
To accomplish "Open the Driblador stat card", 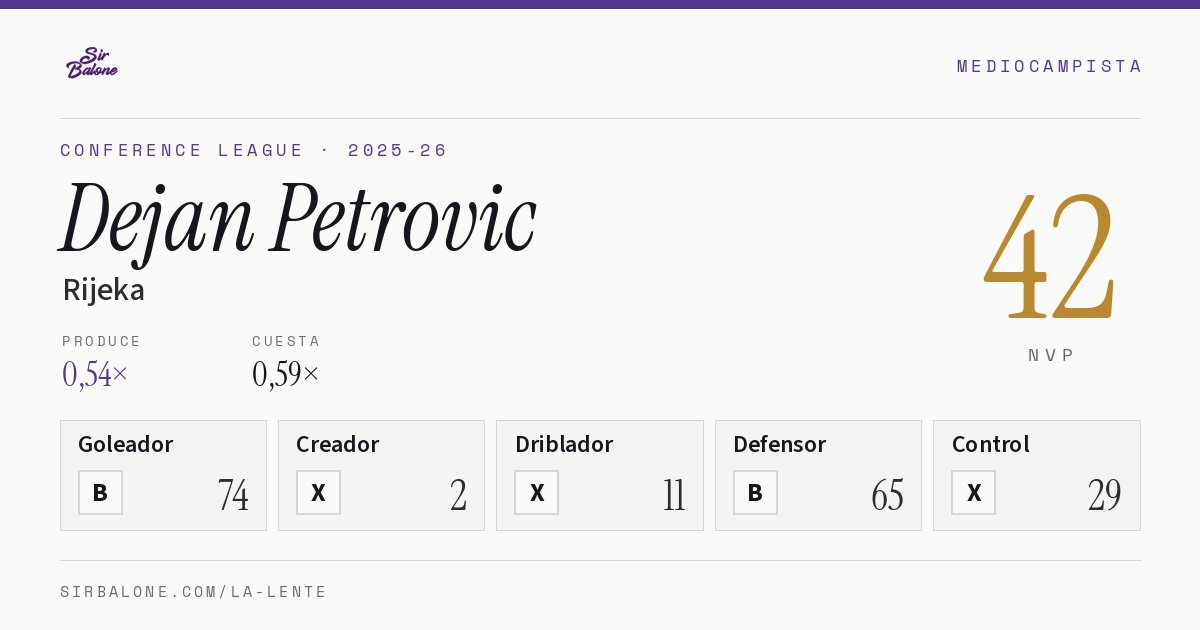I will (600, 475).
